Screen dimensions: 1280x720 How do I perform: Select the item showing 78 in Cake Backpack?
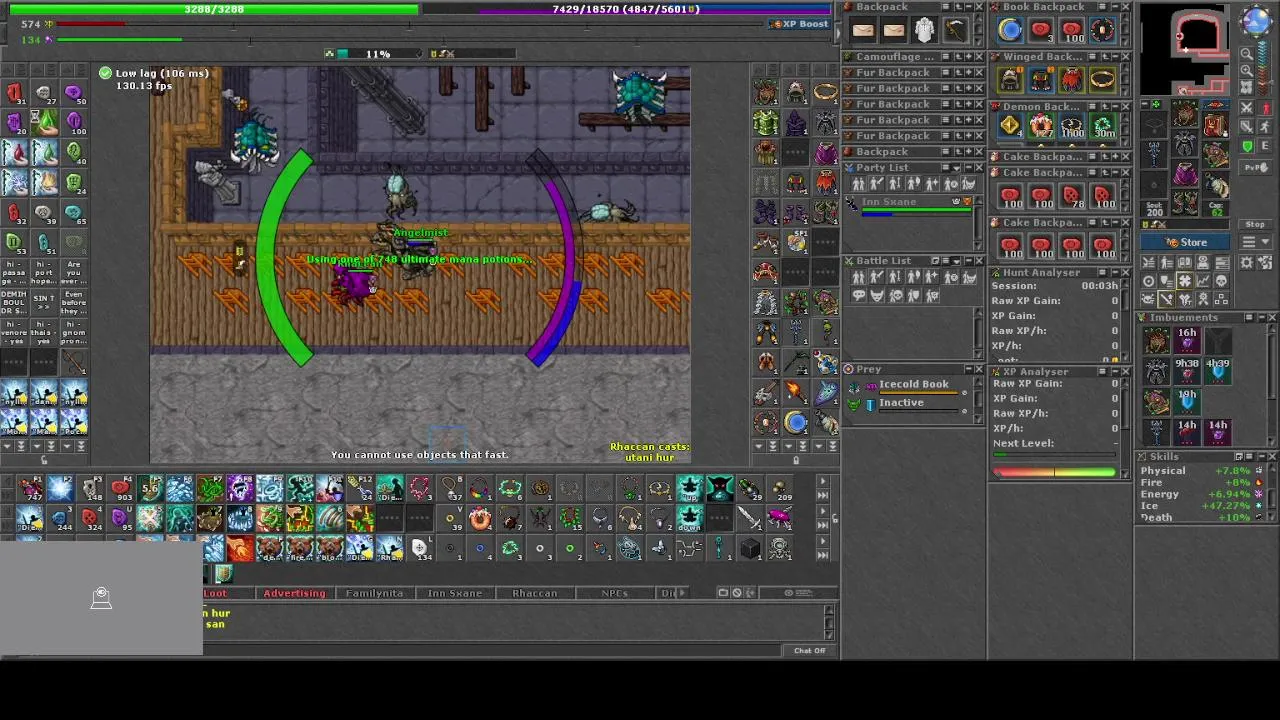(1072, 195)
